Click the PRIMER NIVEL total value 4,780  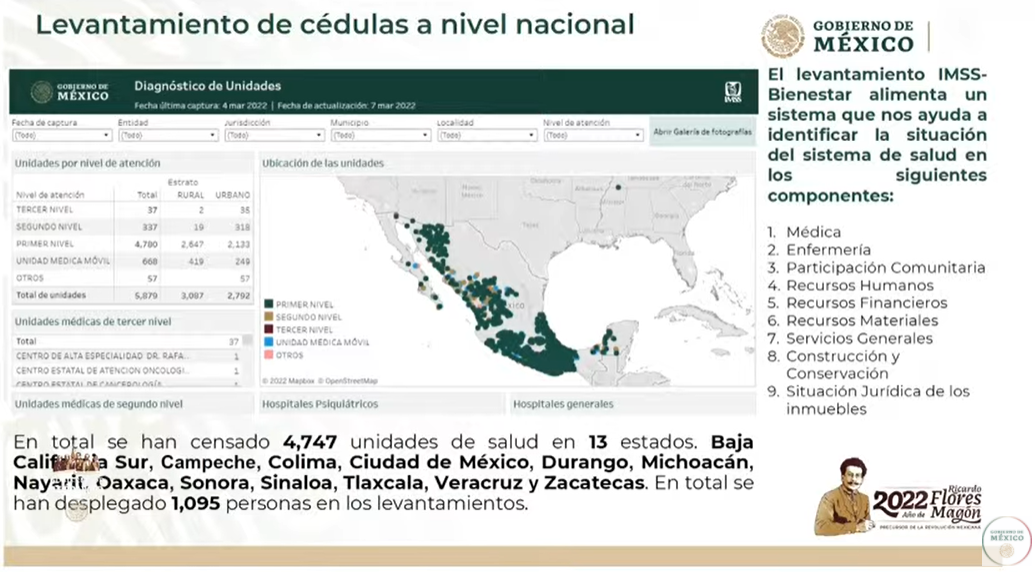(146, 244)
